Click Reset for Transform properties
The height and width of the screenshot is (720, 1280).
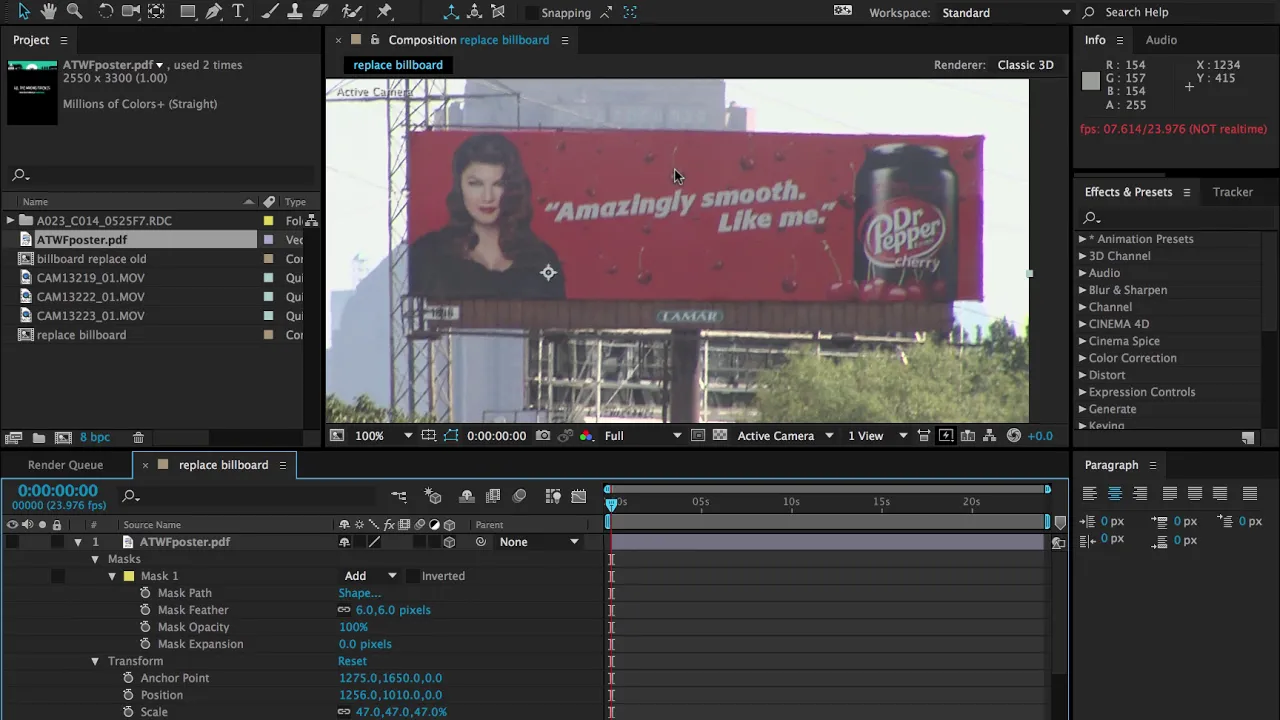click(x=352, y=661)
